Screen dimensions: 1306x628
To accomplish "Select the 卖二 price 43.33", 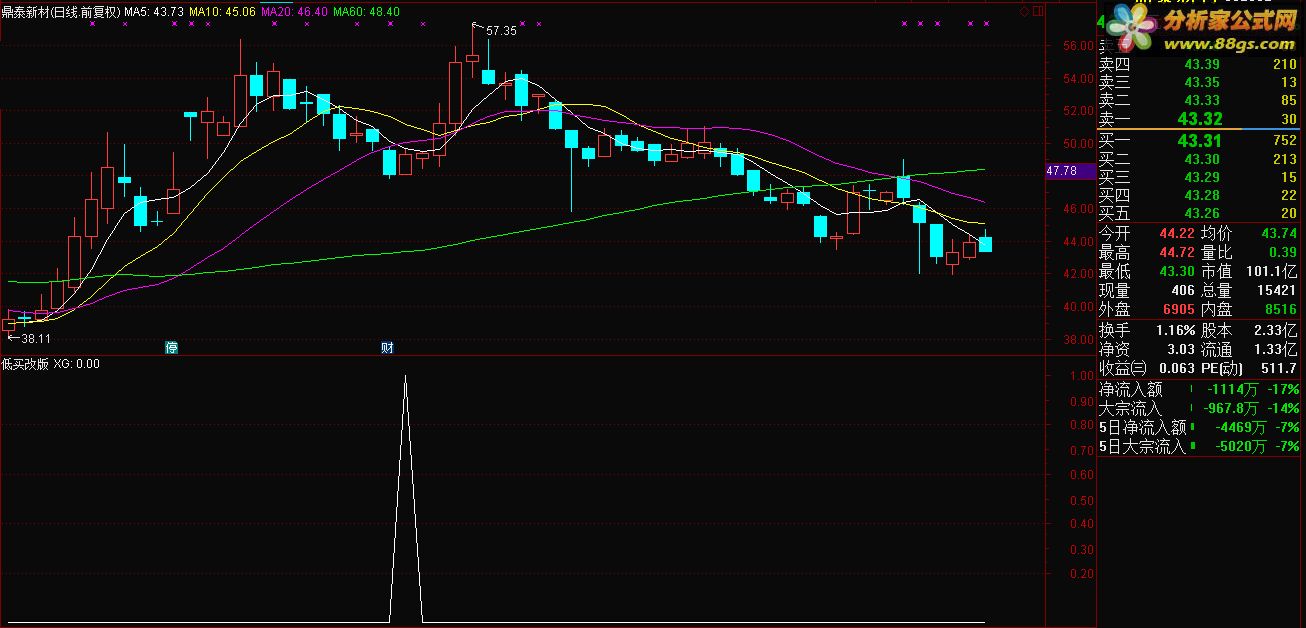I will [x=1202, y=101].
